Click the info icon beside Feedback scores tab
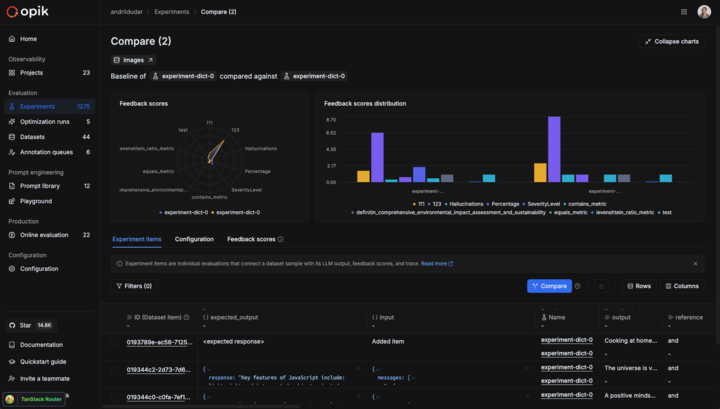 coord(280,240)
